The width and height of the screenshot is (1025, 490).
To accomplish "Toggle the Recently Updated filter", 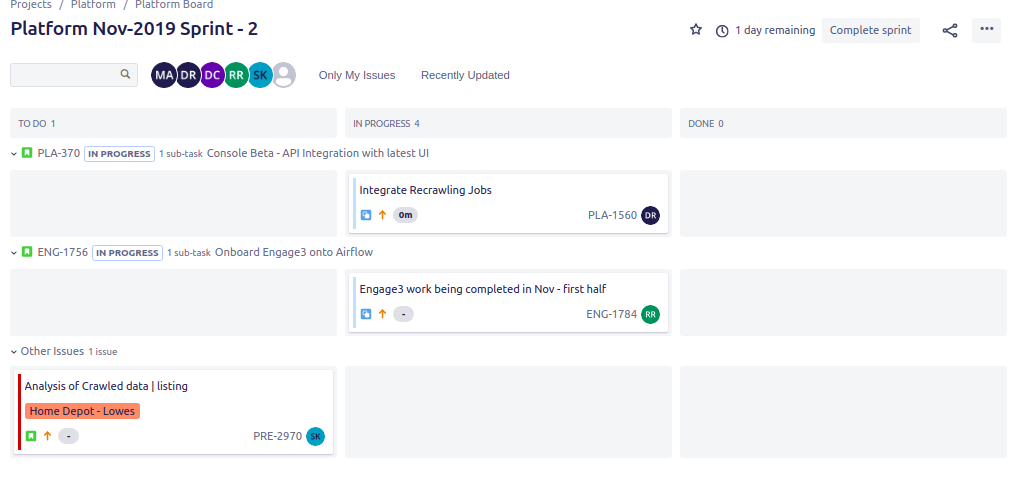I will pyautogui.click(x=465, y=75).
